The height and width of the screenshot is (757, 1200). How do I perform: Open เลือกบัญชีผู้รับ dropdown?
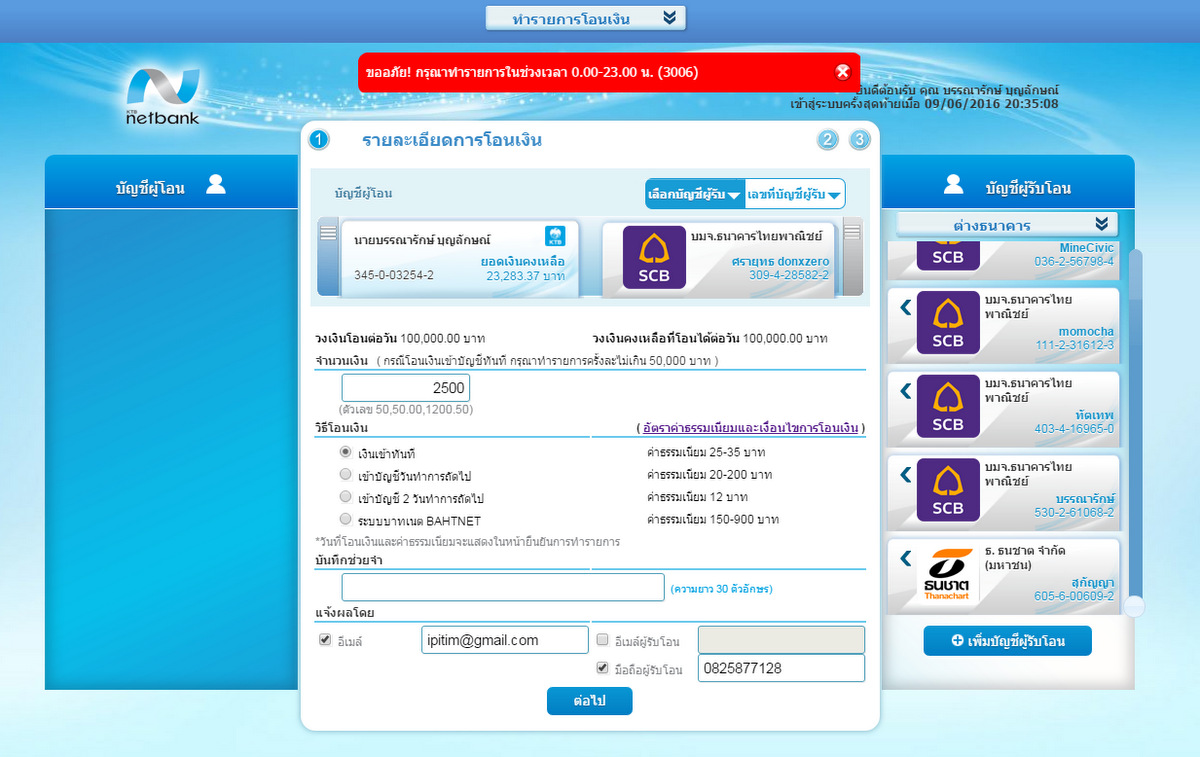pos(695,194)
